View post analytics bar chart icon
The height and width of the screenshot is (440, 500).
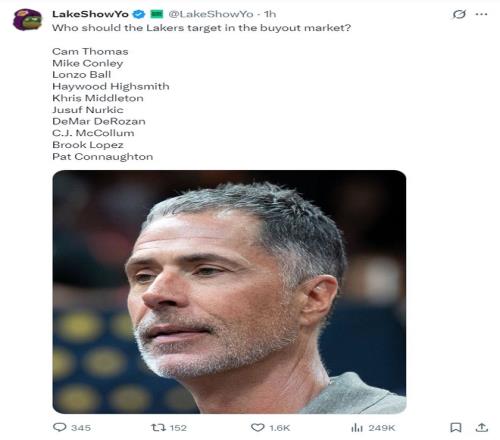[x=357, y=427]
